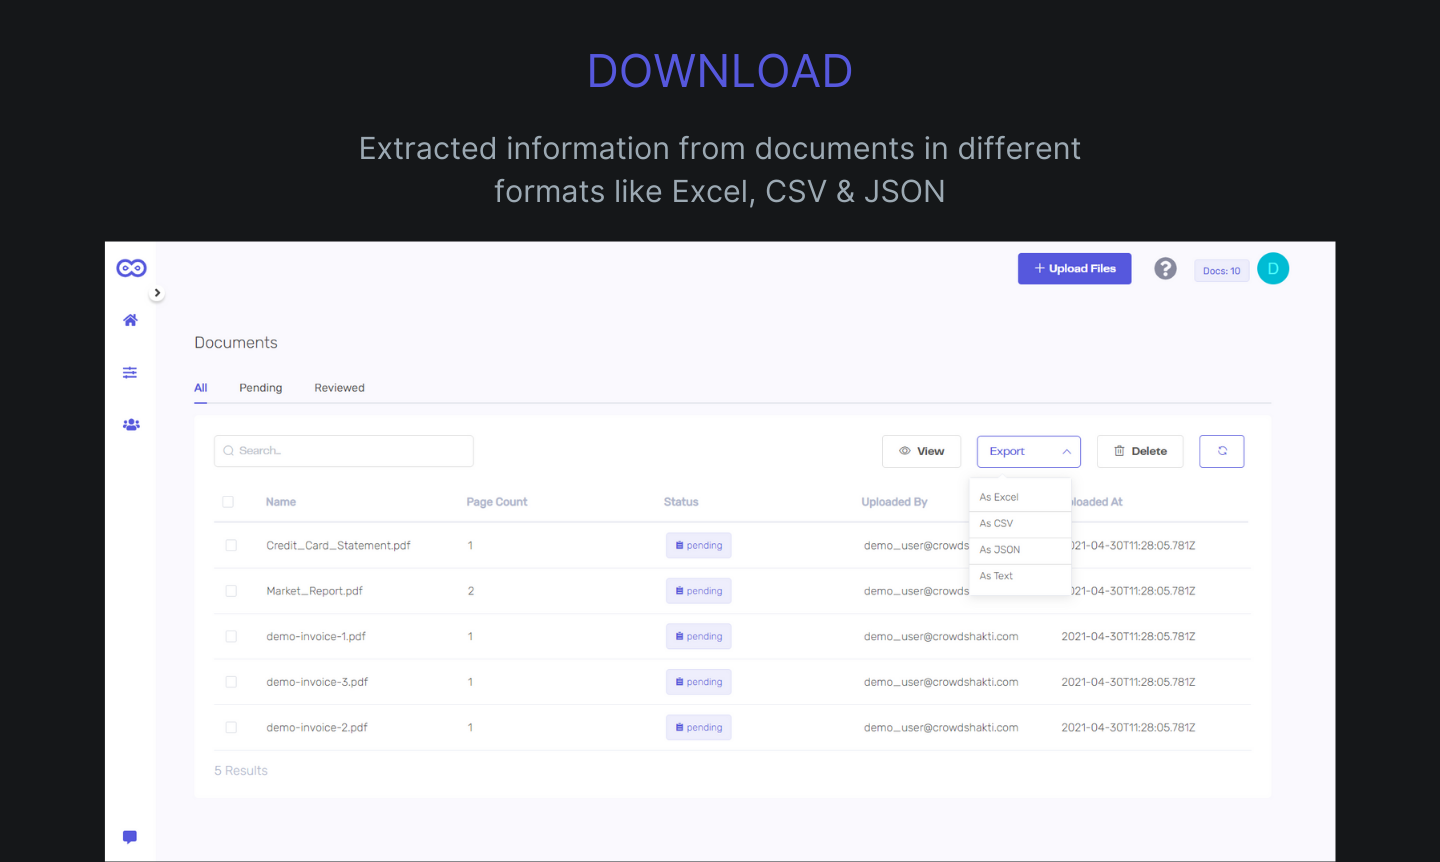Click pending status badge for Market_Report.pdf
The height and width of the screenshot is (862, 1440).
coord(699,591)
